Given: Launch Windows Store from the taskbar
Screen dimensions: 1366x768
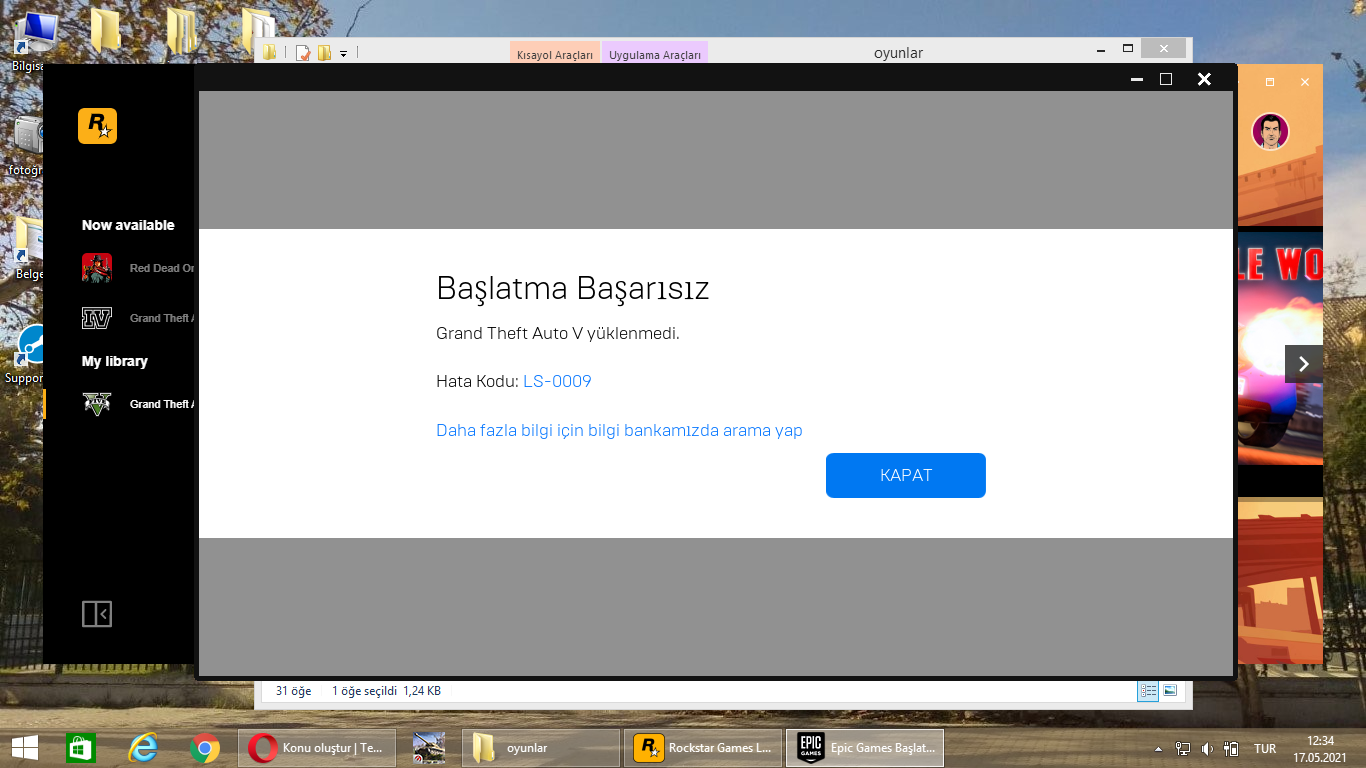Looking at the screenshot, I should 81,747.
